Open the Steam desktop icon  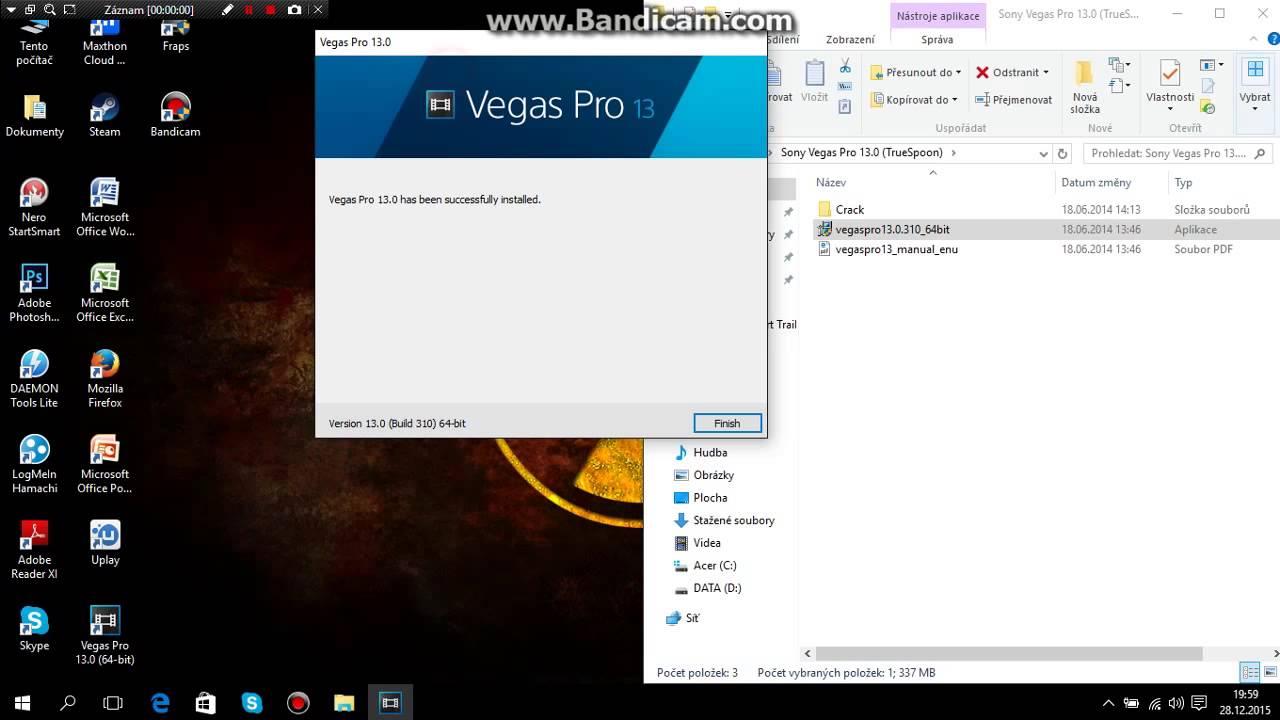tap(104, 115)
